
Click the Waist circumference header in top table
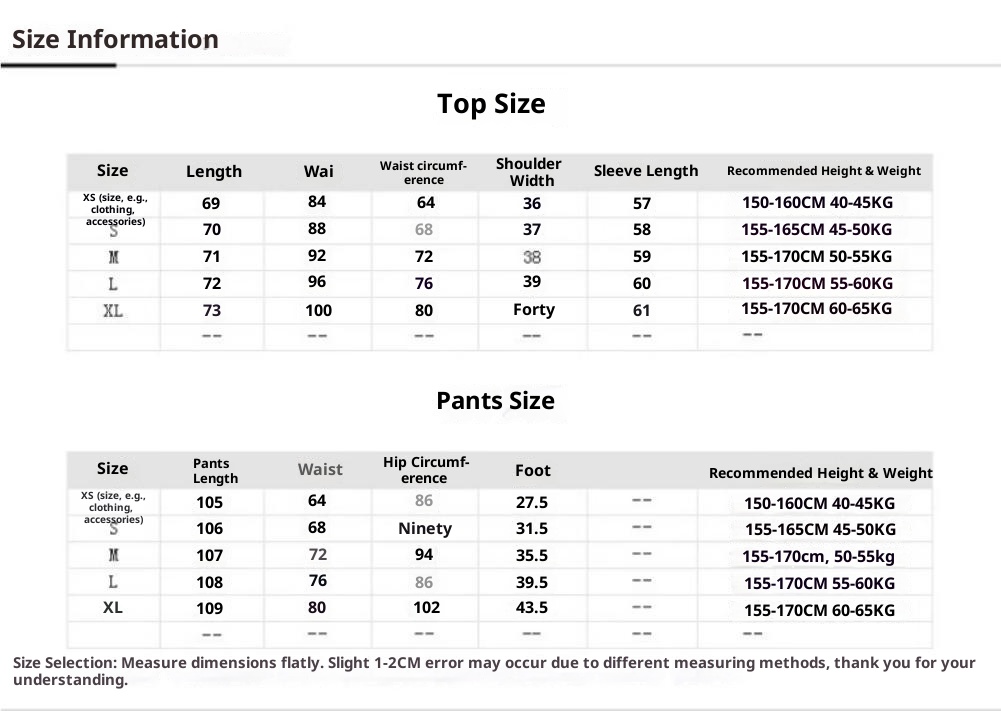click(423, 173)
